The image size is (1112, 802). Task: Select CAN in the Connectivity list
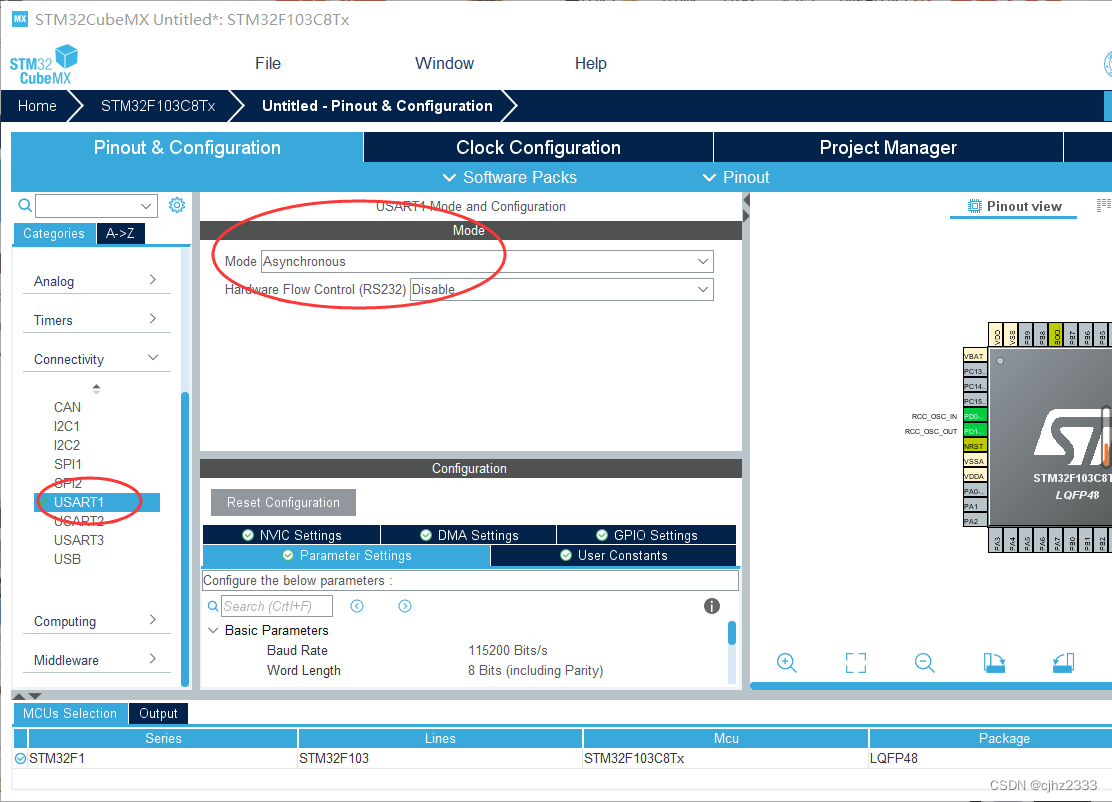pyautogui.click(x=67, y=407)
